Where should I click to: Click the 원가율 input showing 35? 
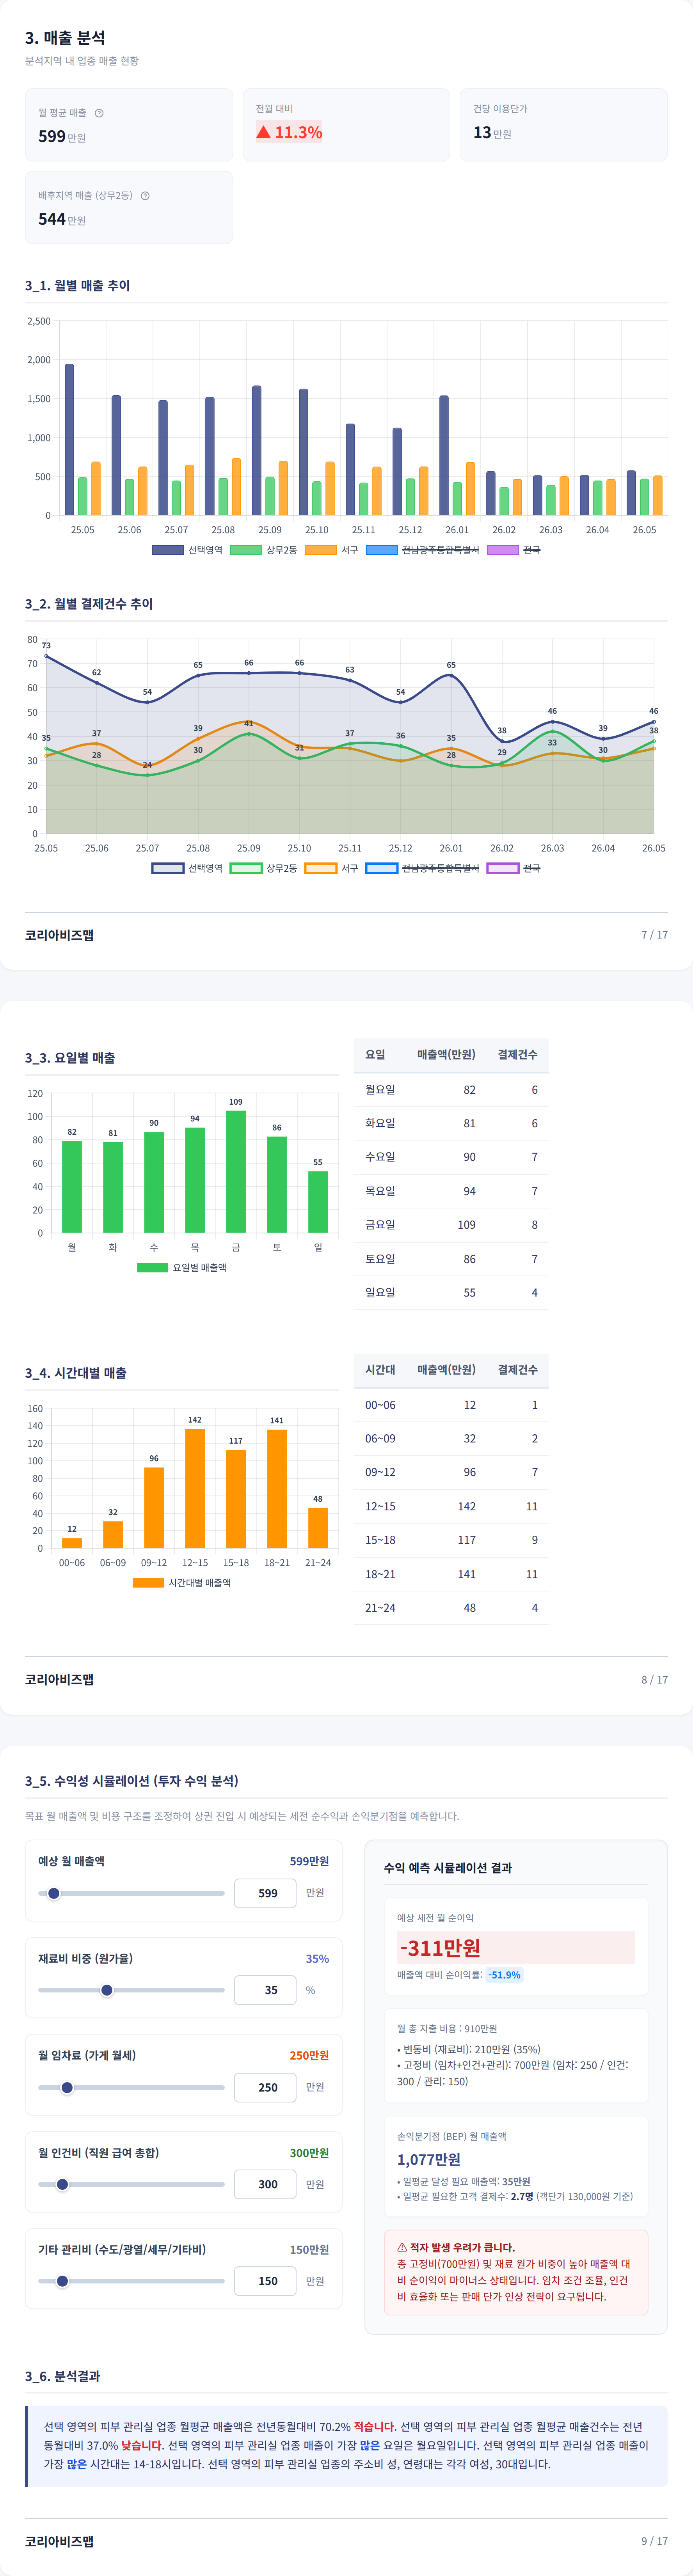265,1990
